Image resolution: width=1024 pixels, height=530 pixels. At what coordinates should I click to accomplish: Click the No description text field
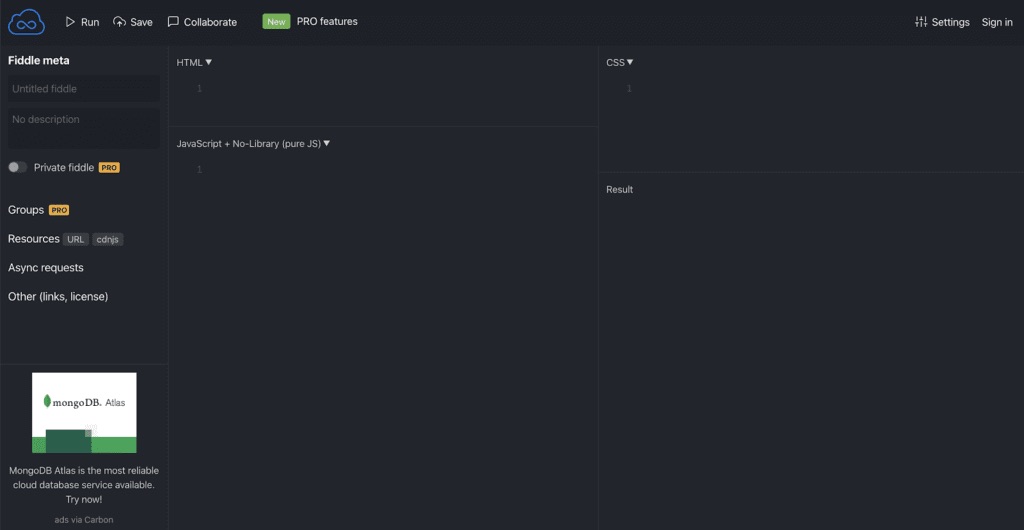click(x=84, y=128)
